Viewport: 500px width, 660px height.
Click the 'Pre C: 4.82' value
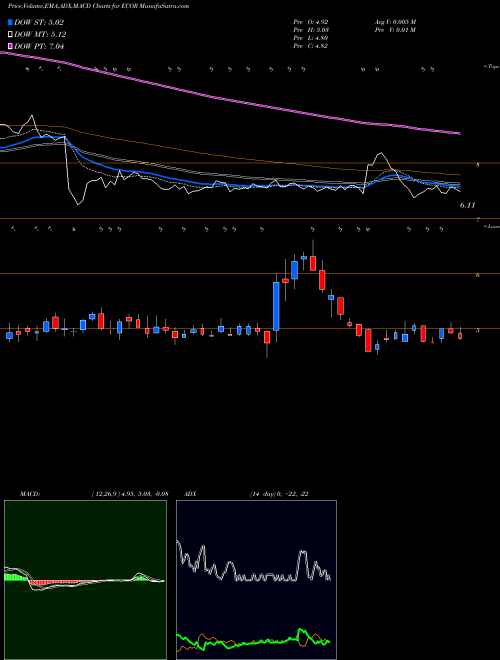[311, 46]
